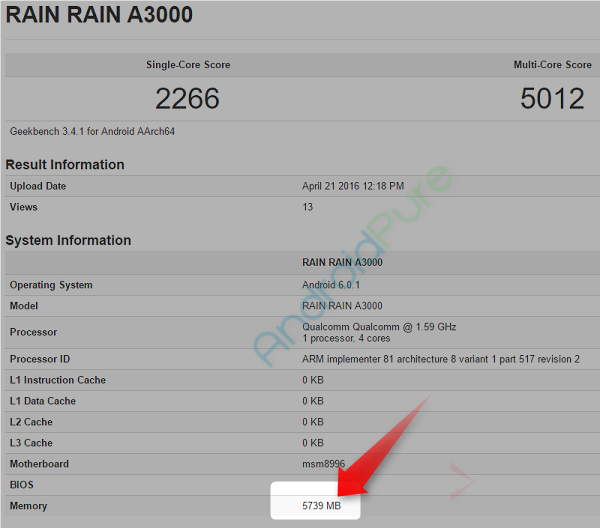Click the L1 Instruction Cache row label
The image size is (600, 528).
coord(58,380)
